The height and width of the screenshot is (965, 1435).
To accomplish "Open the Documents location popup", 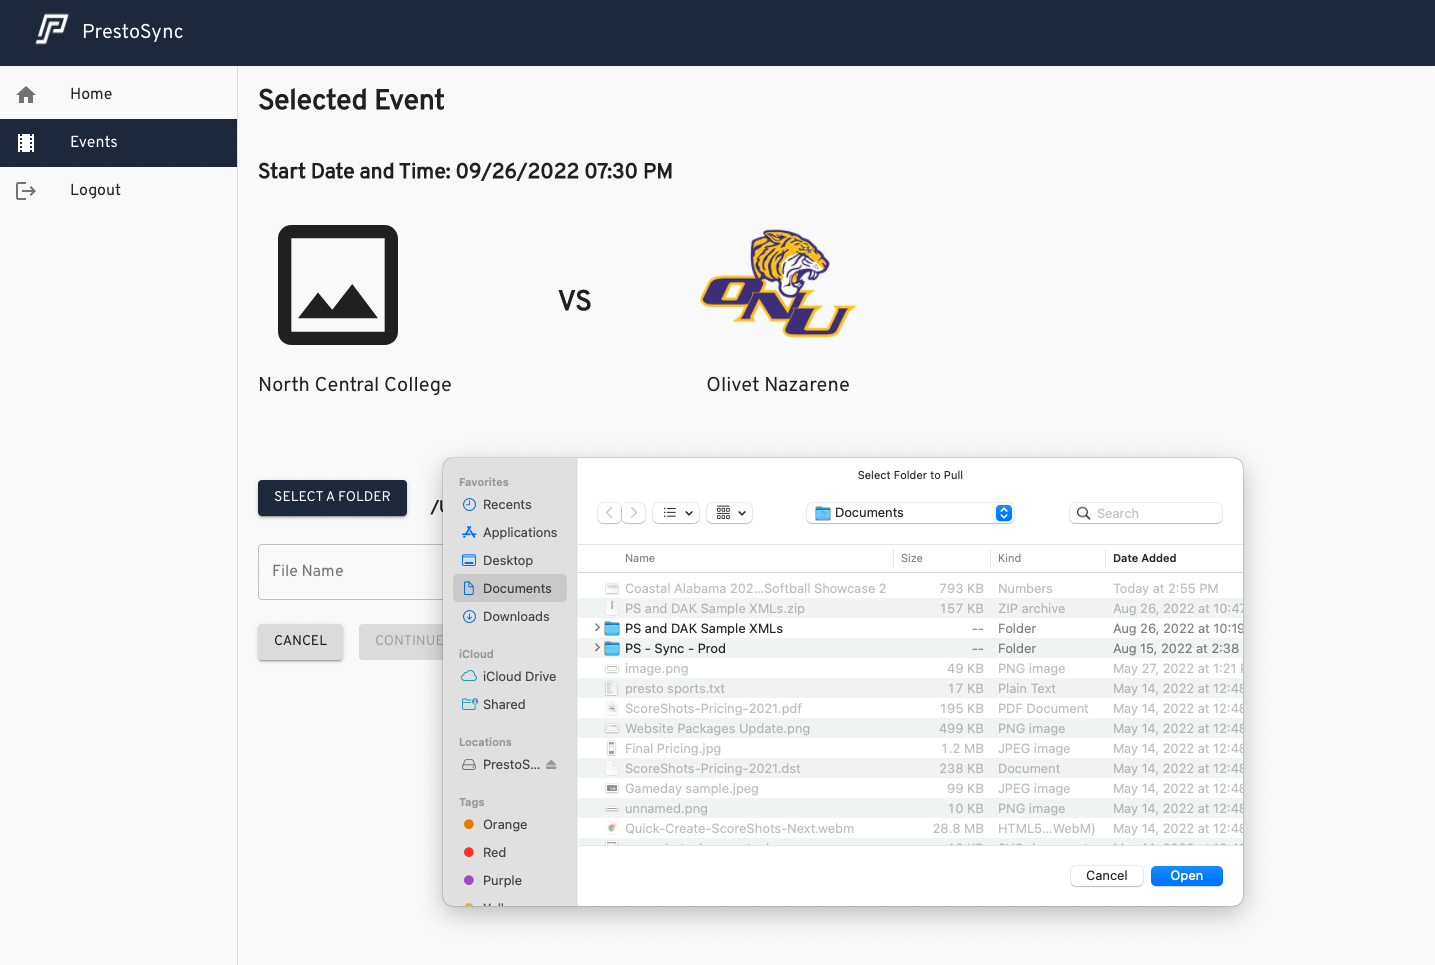I will [910, 513].
